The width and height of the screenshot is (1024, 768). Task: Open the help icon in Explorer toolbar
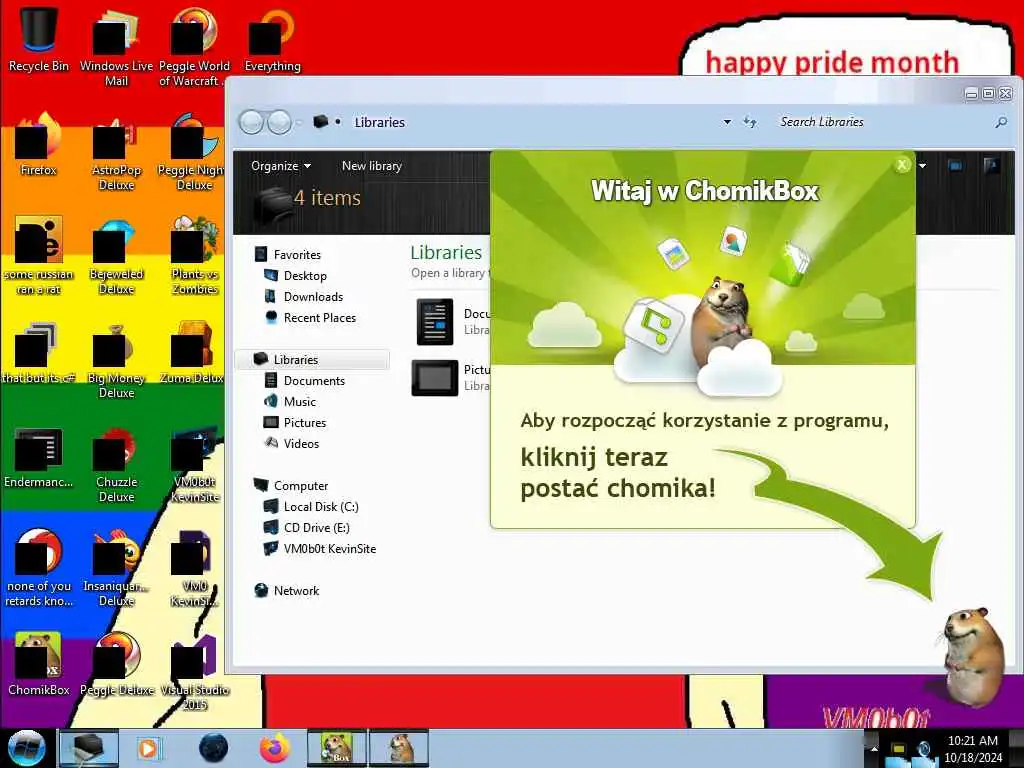991,166
